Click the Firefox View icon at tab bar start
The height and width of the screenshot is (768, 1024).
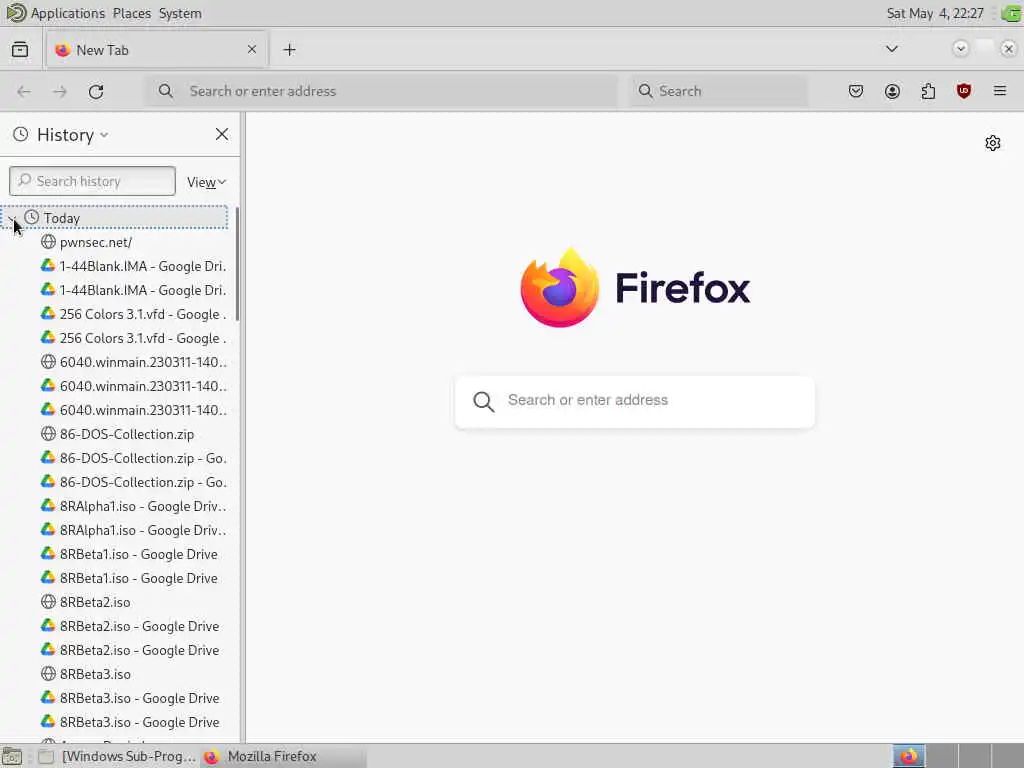tap(20, 50)
